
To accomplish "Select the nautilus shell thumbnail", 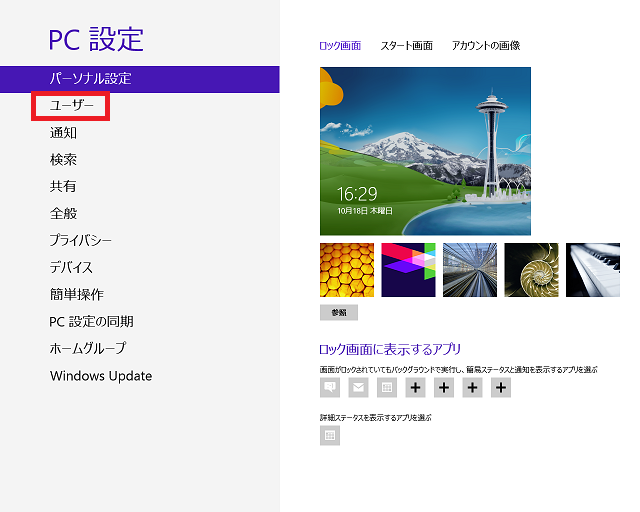I will (531, 270).
